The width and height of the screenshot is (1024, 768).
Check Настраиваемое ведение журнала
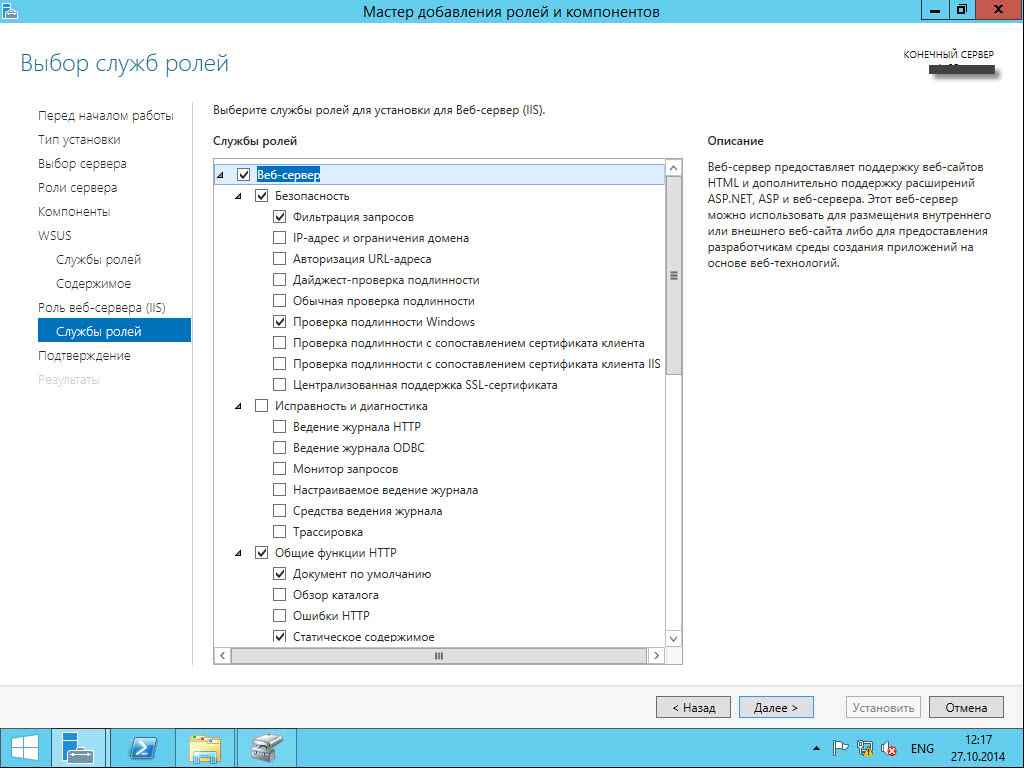(280, 490)
